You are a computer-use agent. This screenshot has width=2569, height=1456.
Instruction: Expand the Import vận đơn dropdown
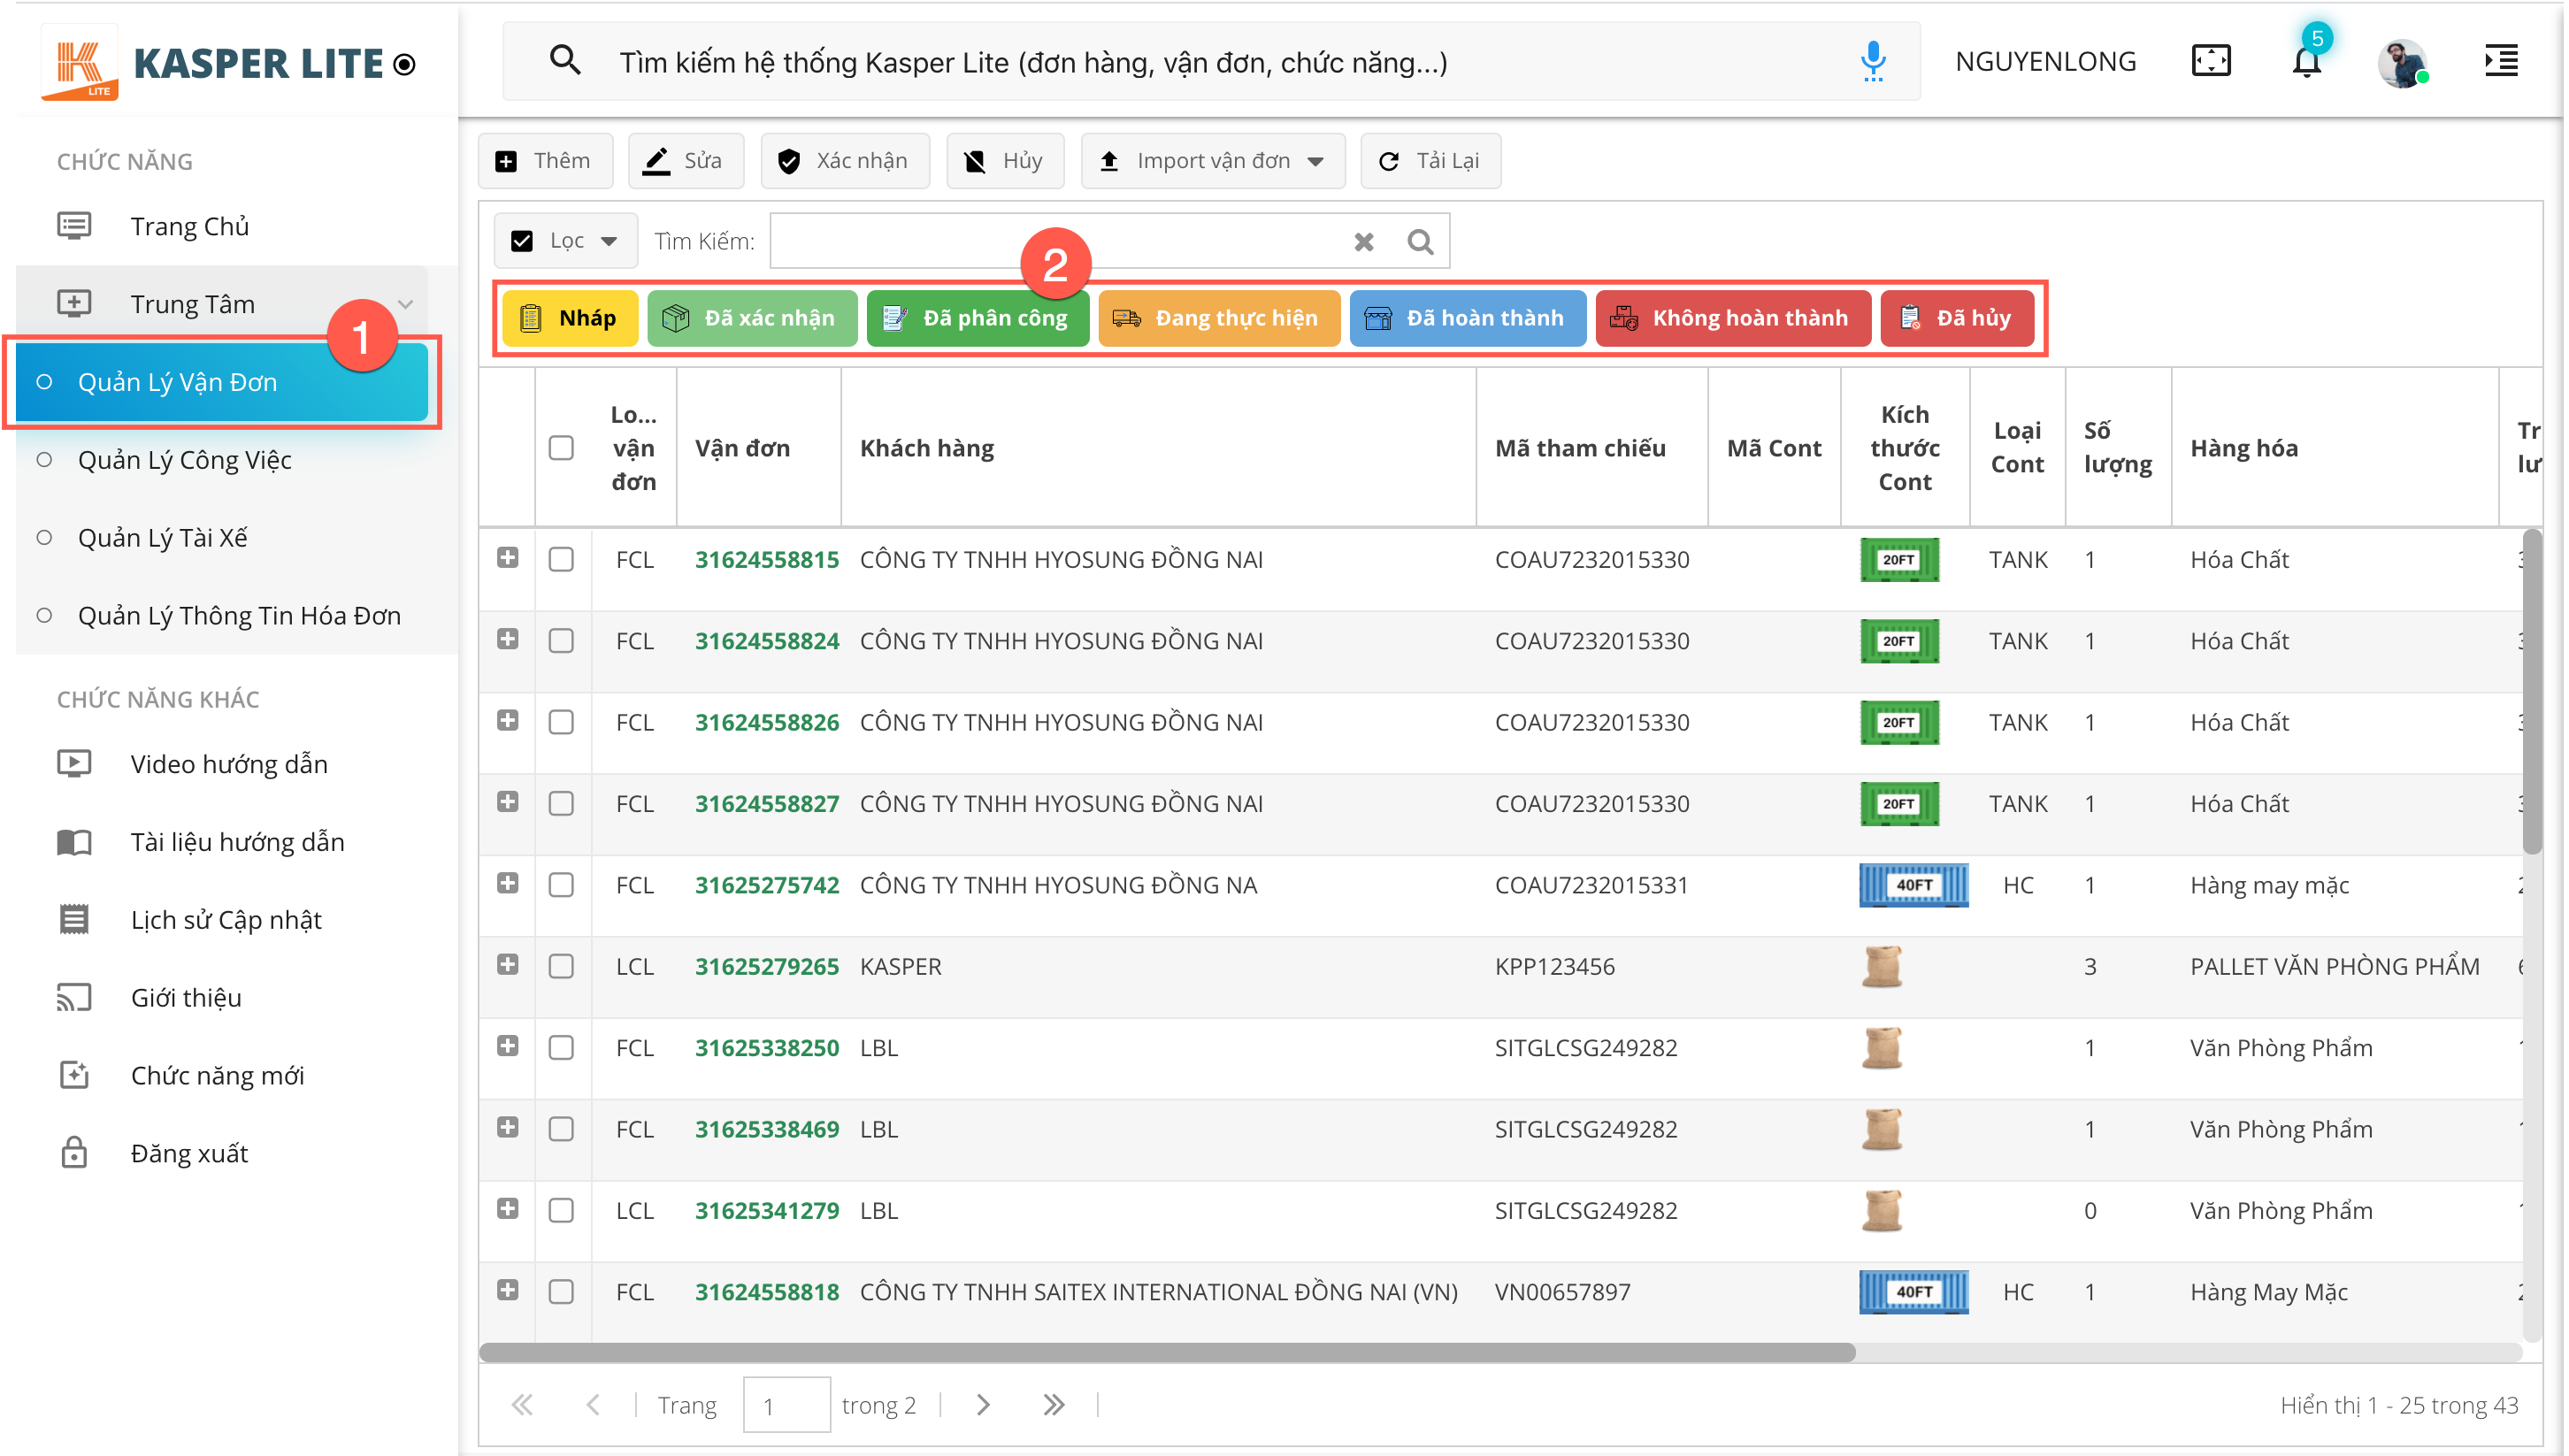[x=1213, y=161]
